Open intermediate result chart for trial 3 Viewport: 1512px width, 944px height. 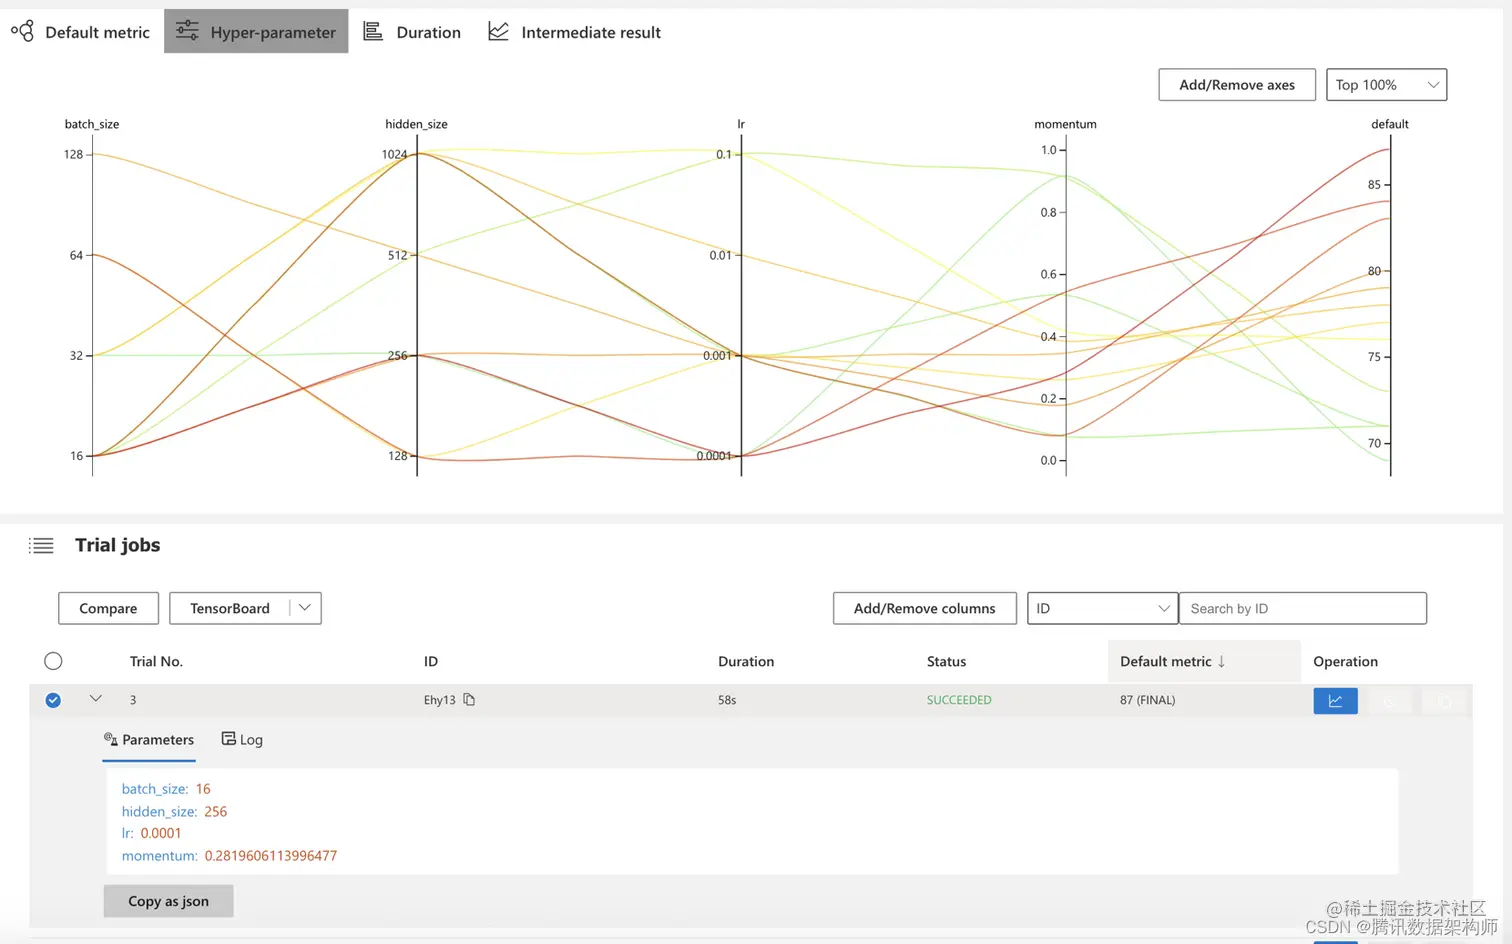pos(1335,701)
